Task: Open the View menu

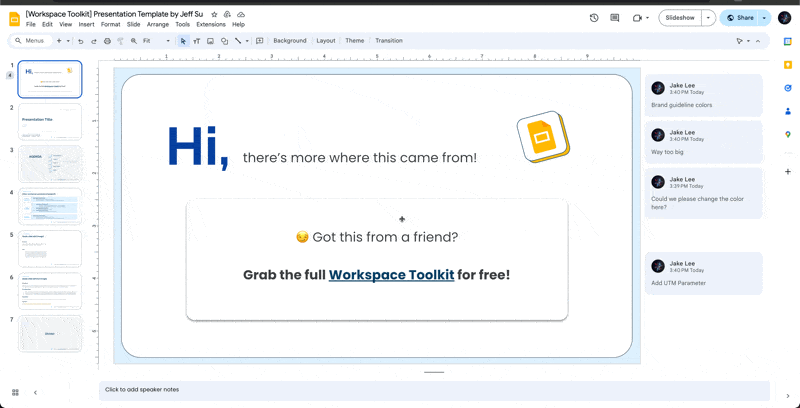Action: pos(65,24)
